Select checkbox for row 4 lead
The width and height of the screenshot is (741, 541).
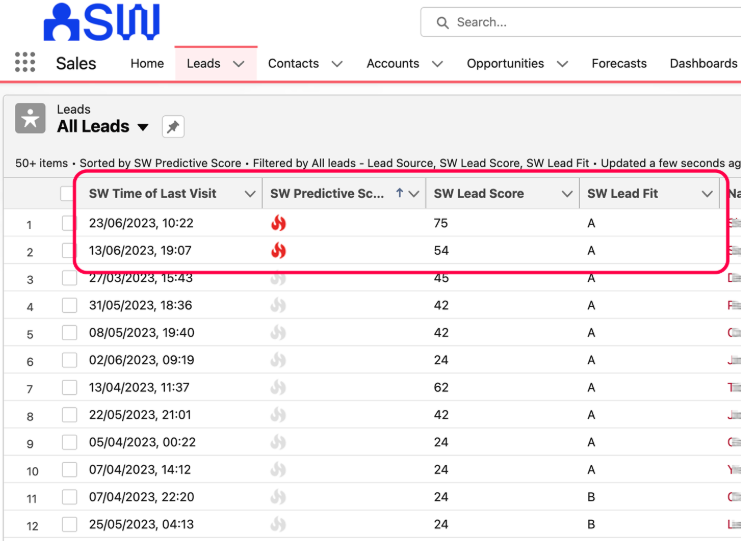tap(69, 305)
